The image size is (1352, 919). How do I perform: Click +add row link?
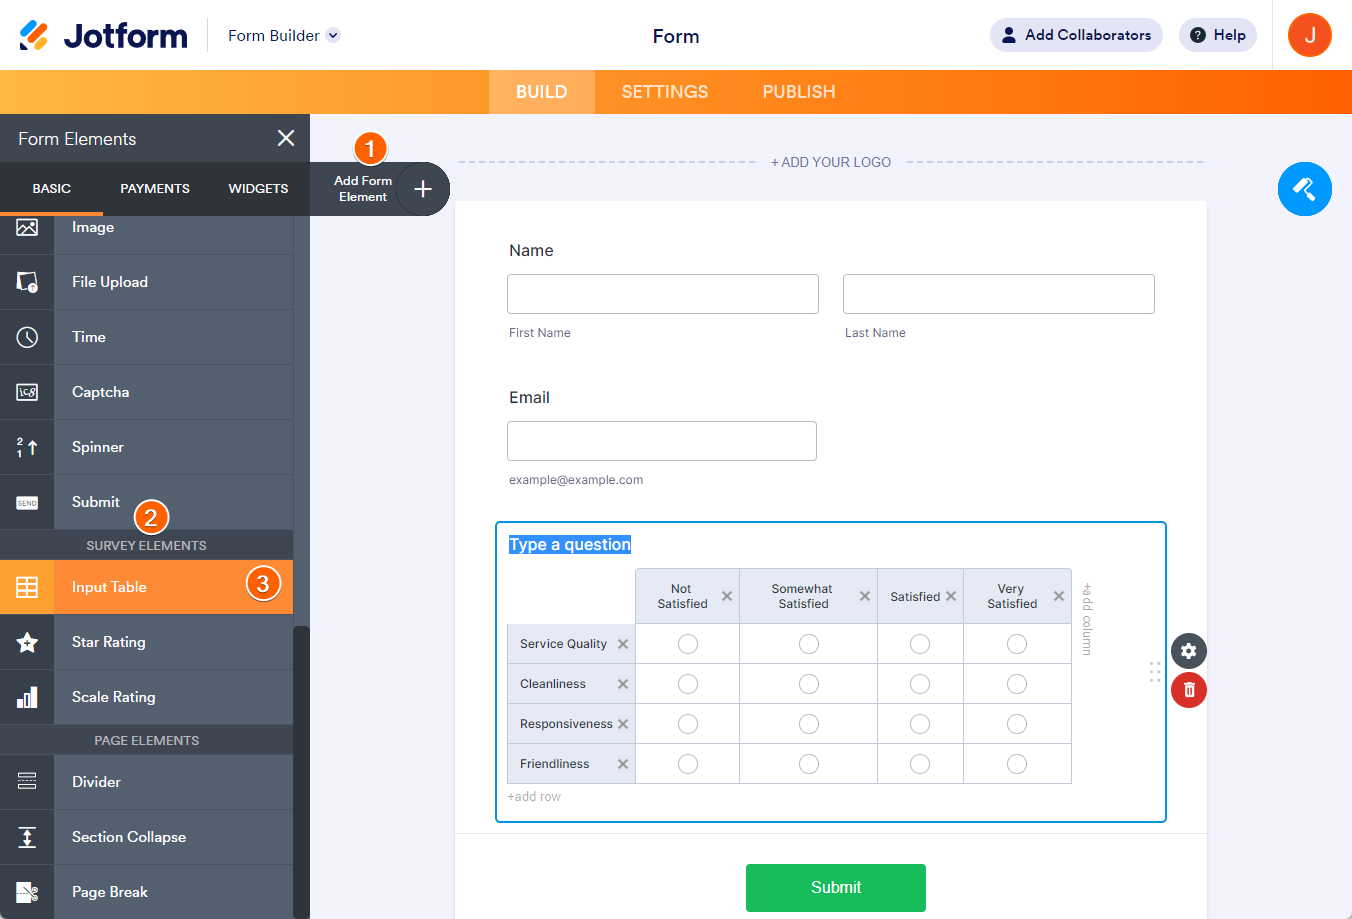tap(534, 797)
